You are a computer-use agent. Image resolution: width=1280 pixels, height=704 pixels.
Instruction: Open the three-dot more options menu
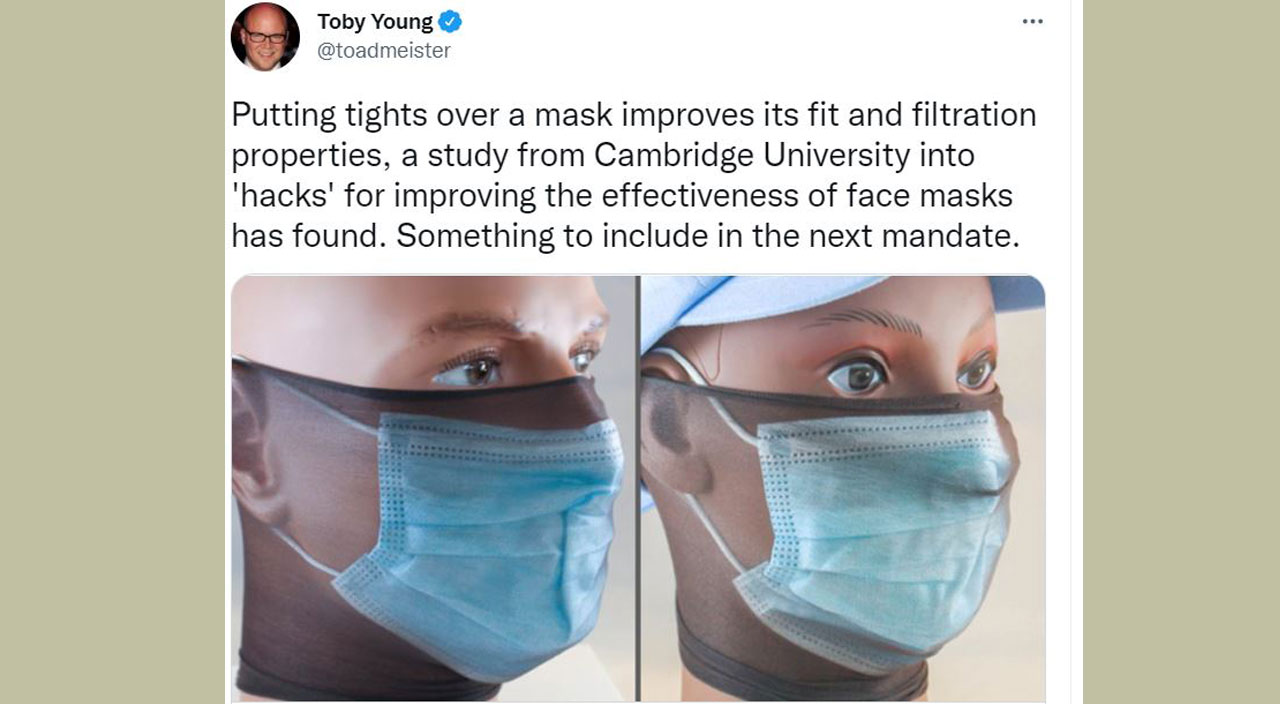1032,22
